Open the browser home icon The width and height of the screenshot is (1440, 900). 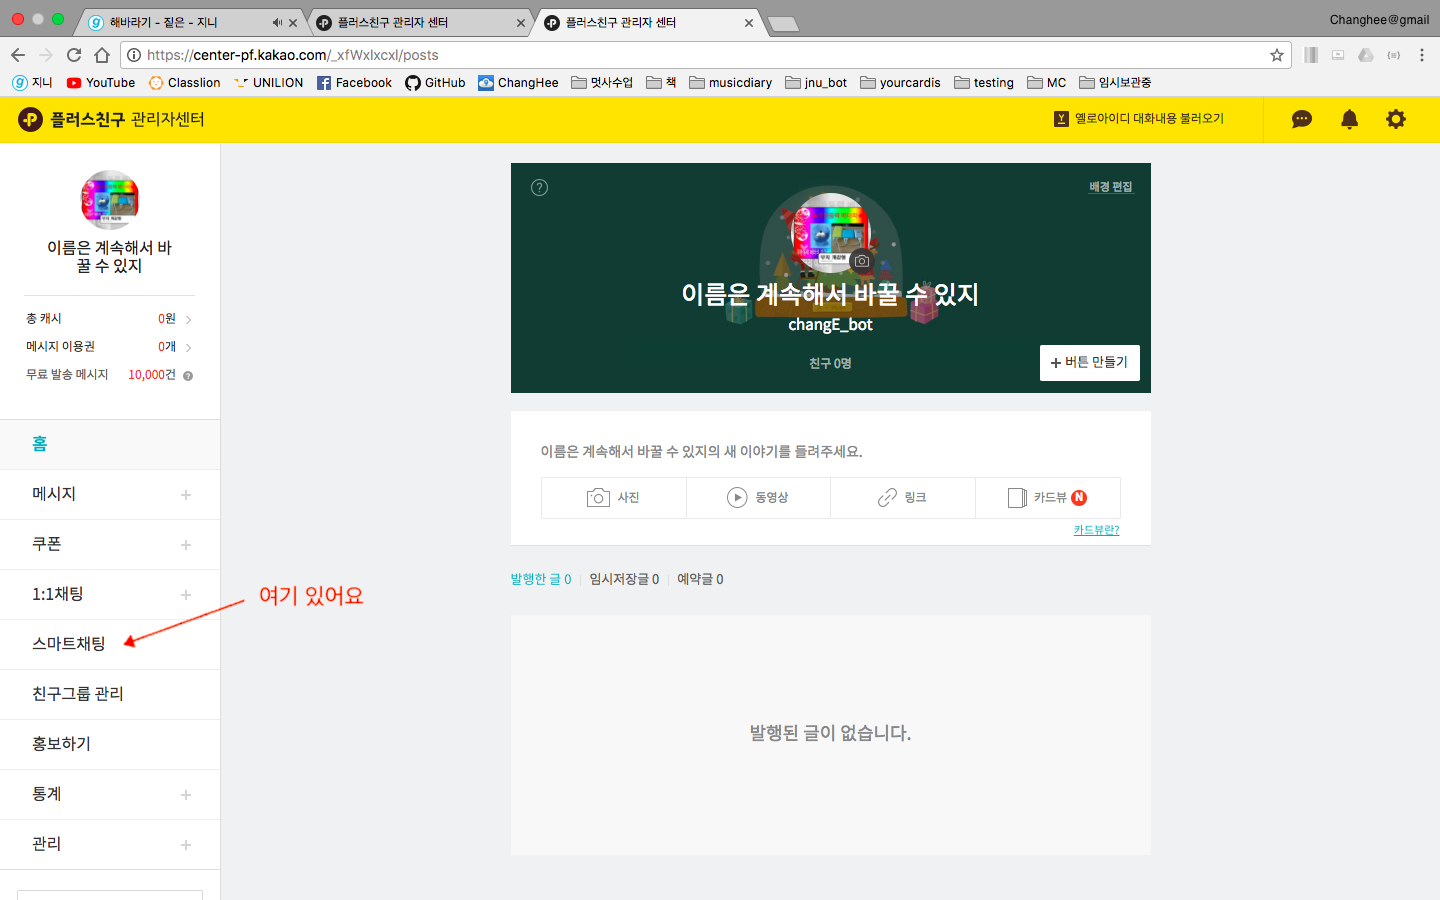point(102,55)
